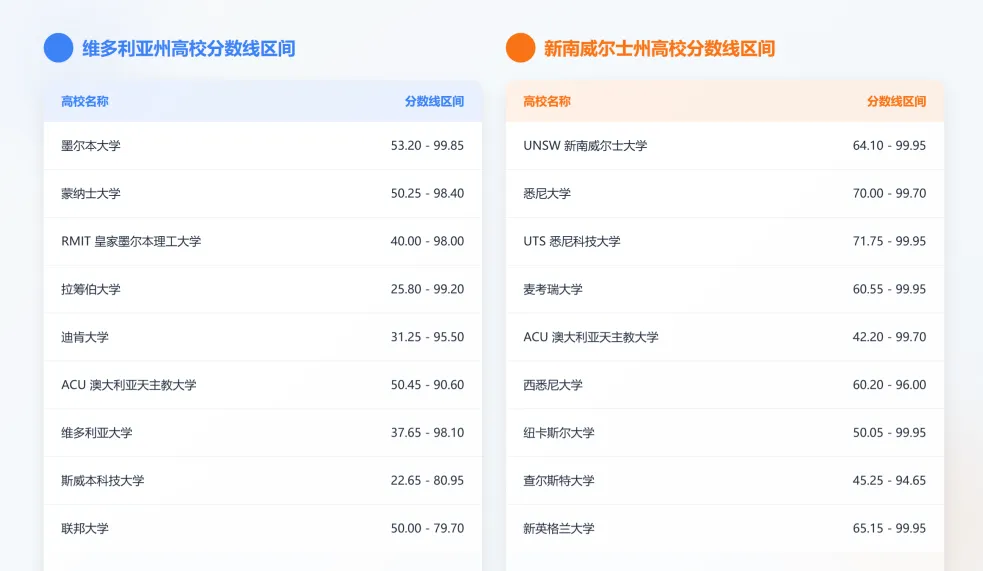Select UNSW 新南威尔士大学
This screenshot has width=983, height=571.
(586, 145)
